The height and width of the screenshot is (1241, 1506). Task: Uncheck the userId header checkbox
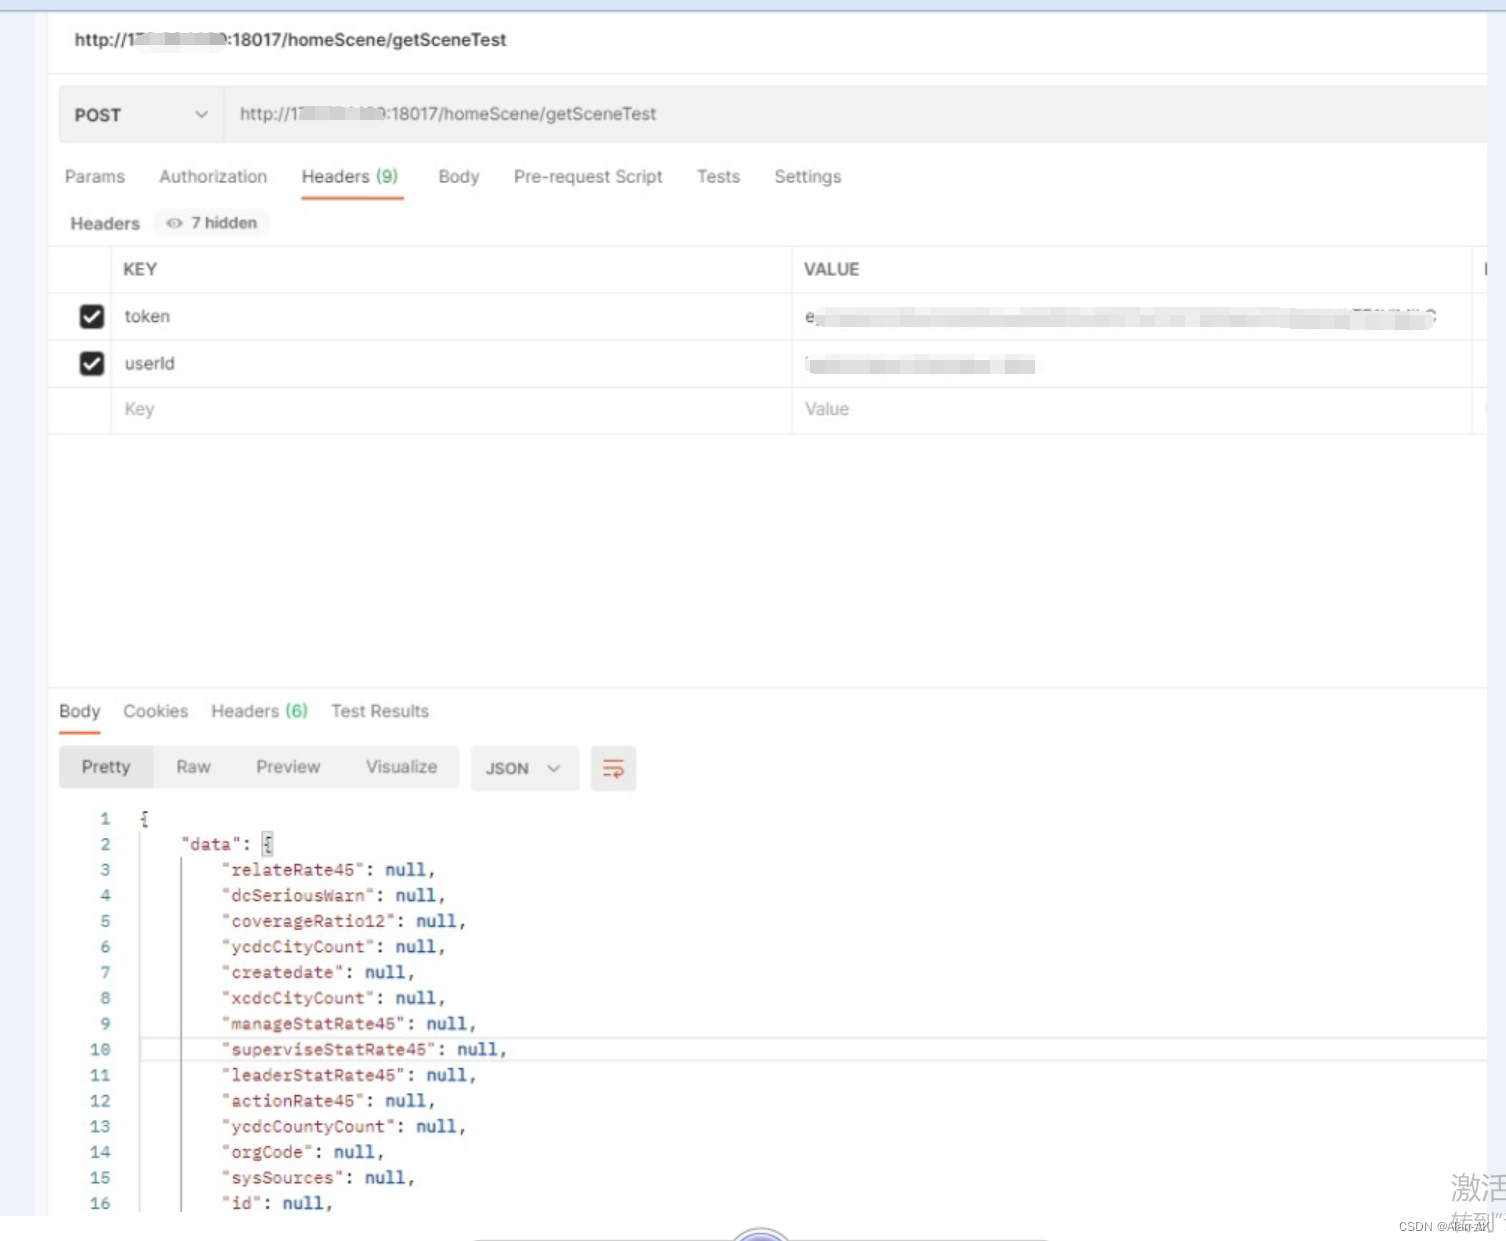pos(91,364)
